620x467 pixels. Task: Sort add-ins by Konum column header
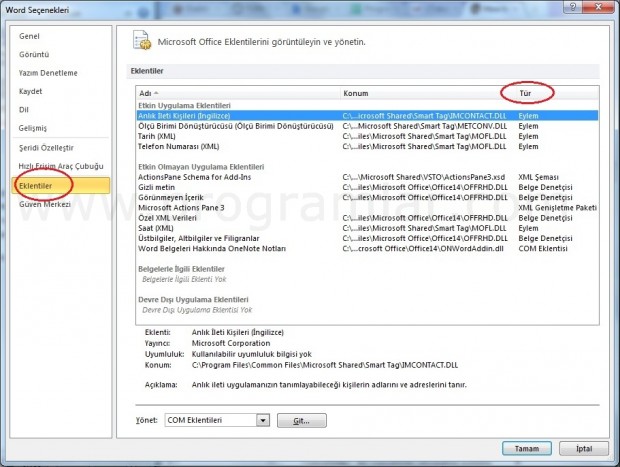click(x=428, y=93)
